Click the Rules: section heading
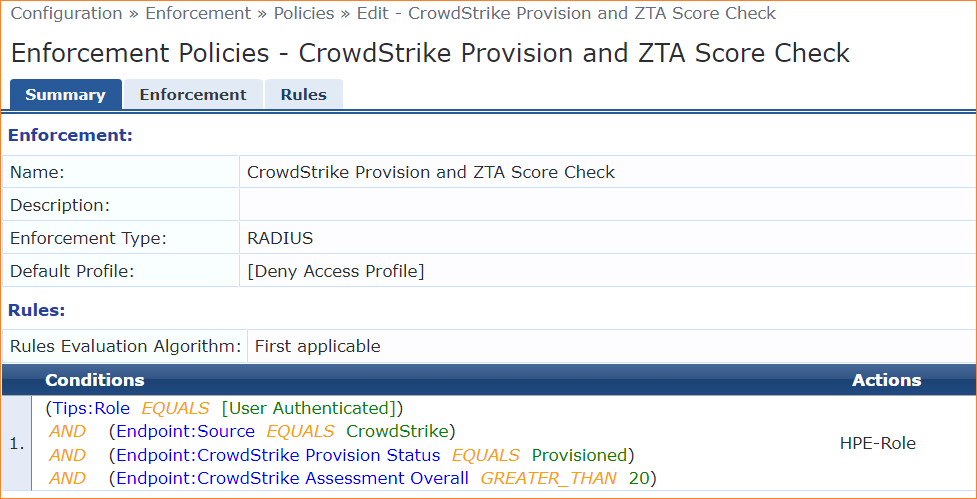Screen dimensions: 977x499 tap(36, 310)
